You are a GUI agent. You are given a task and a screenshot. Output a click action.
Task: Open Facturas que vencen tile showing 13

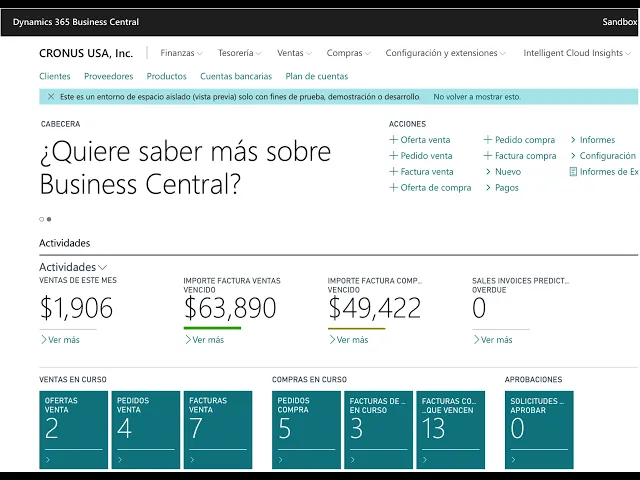pos(451,430)
